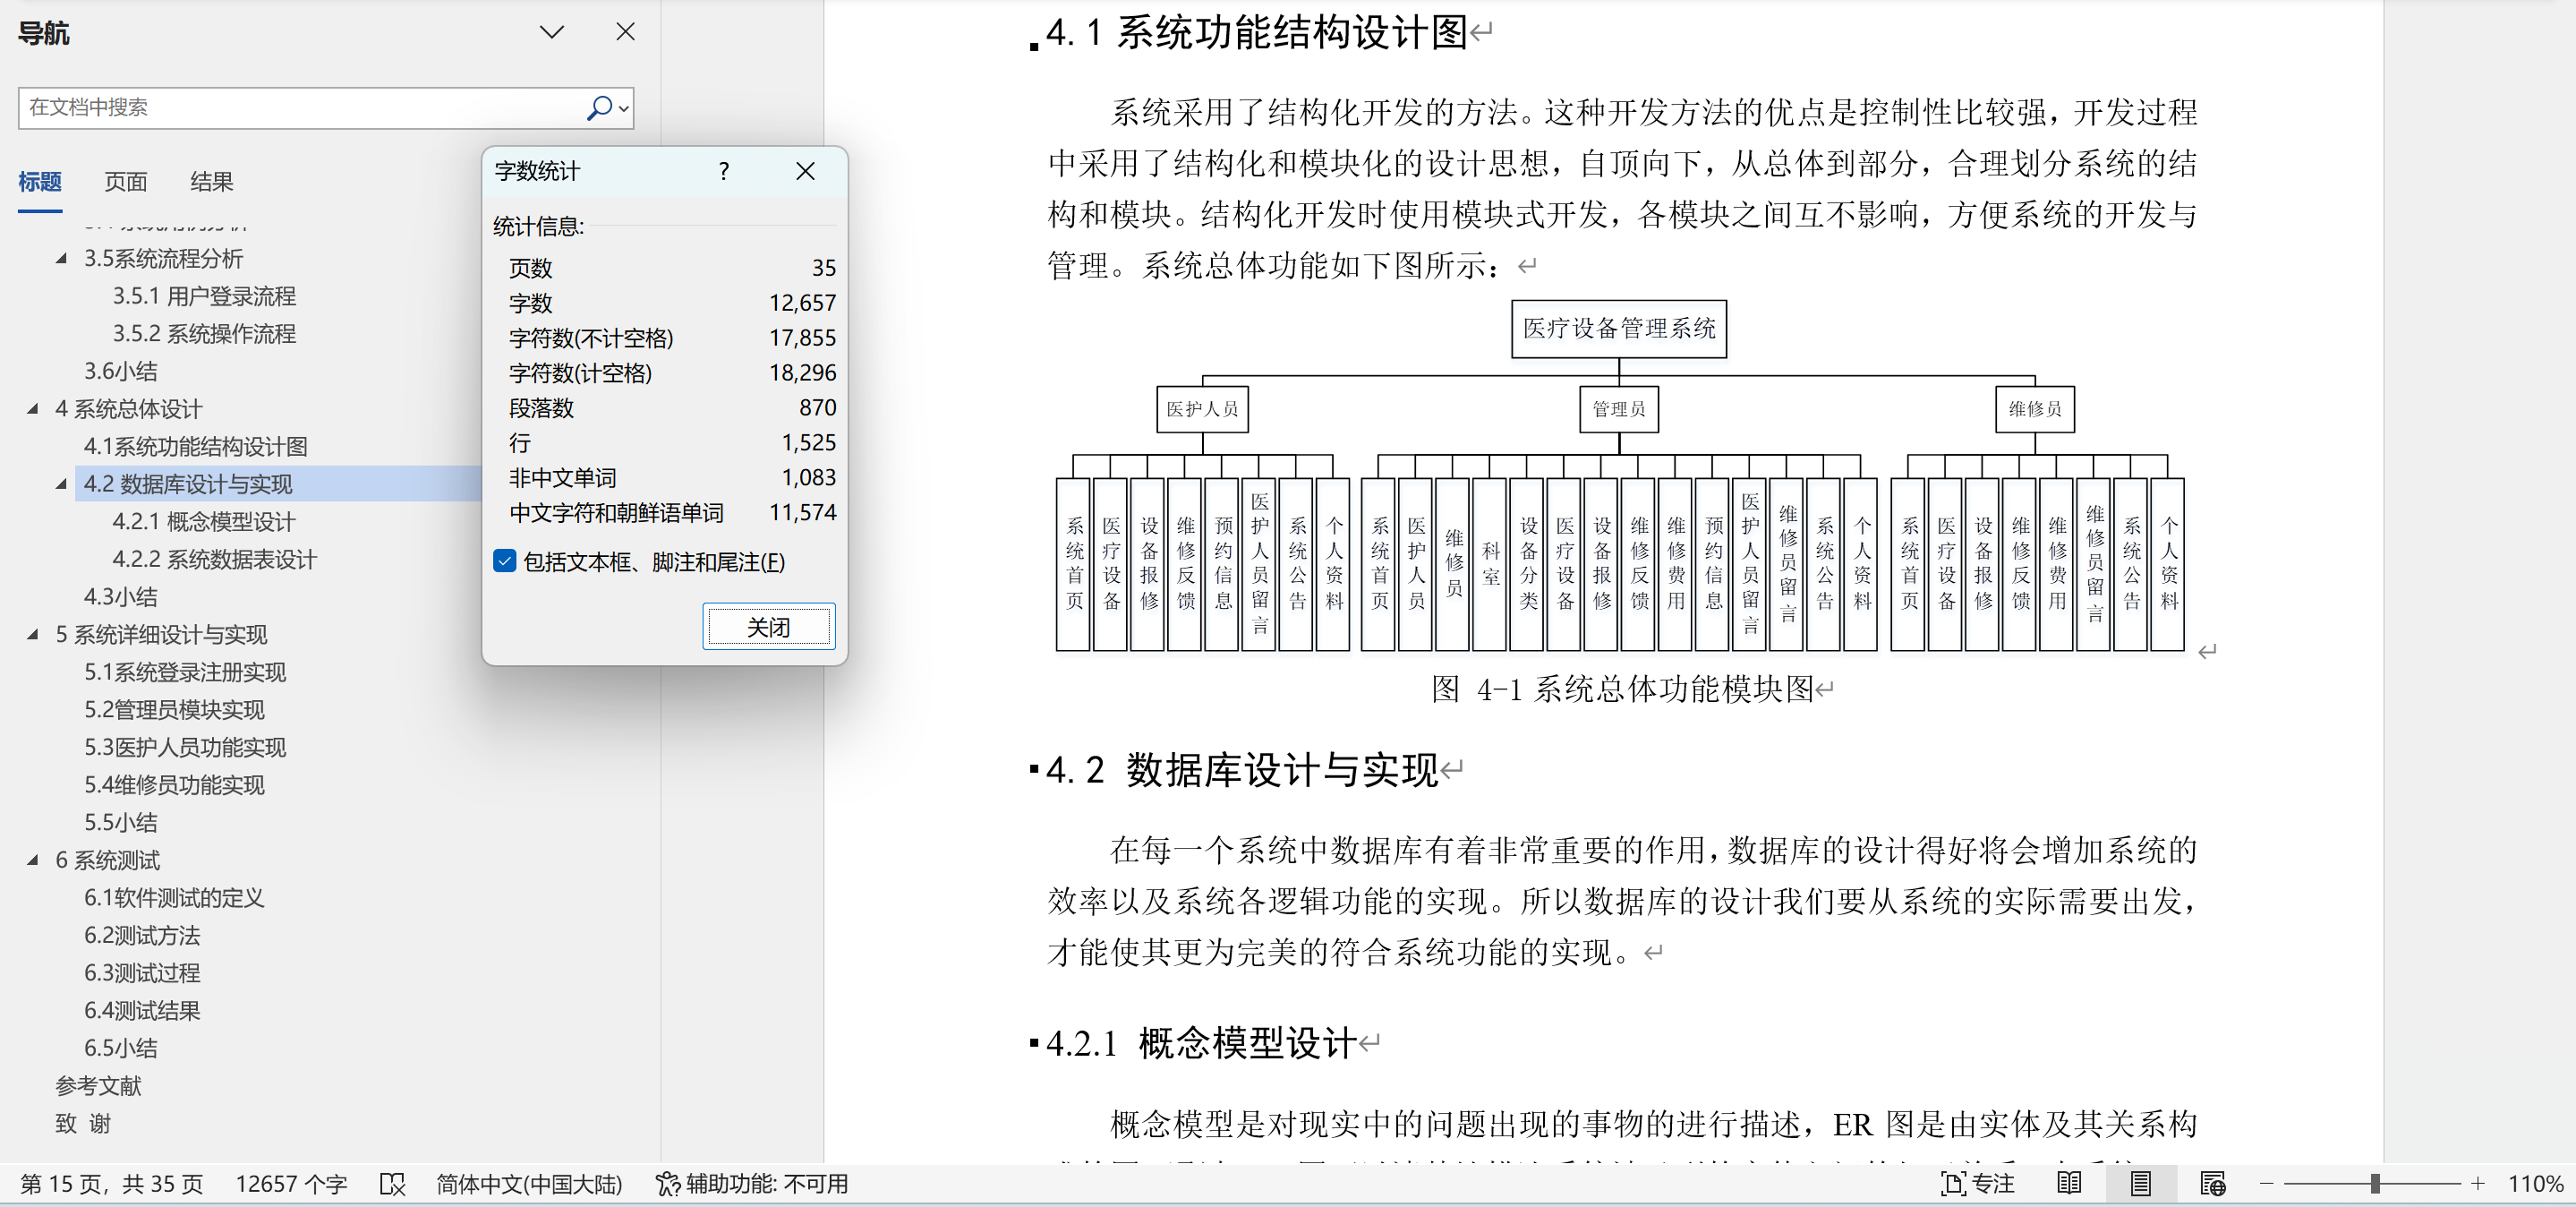This screenshot has height=1207, width=2576.
Task: Go to heading 参考文献
Action: click(x=98, y=1086)
